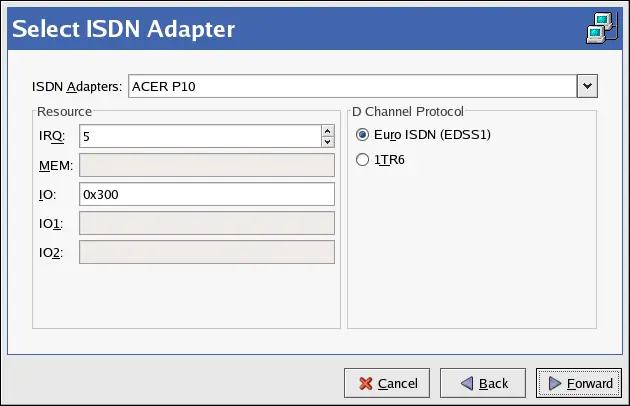630x406 pixels.
Task: Click the ACER P10 adapter combo box
Action: click(x=350, y=86)
